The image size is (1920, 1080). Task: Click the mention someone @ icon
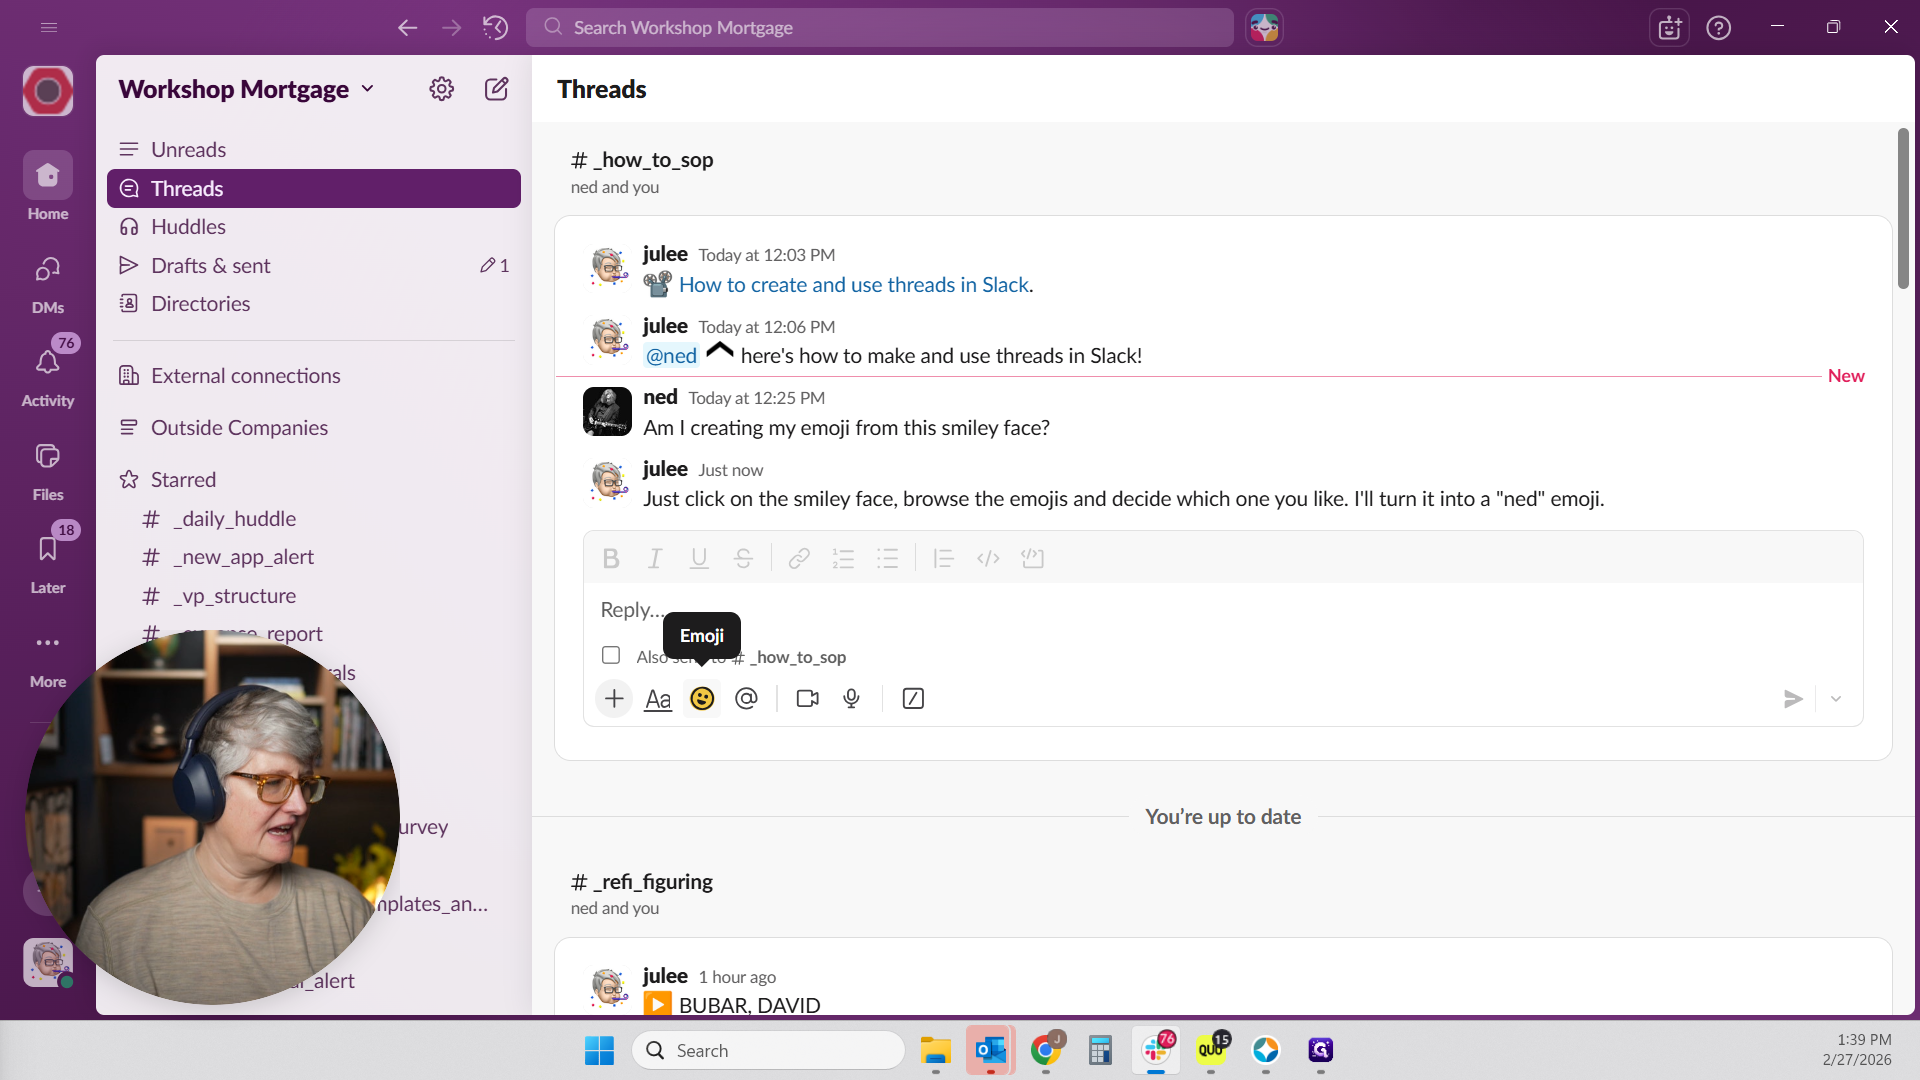tap(746, 699)
